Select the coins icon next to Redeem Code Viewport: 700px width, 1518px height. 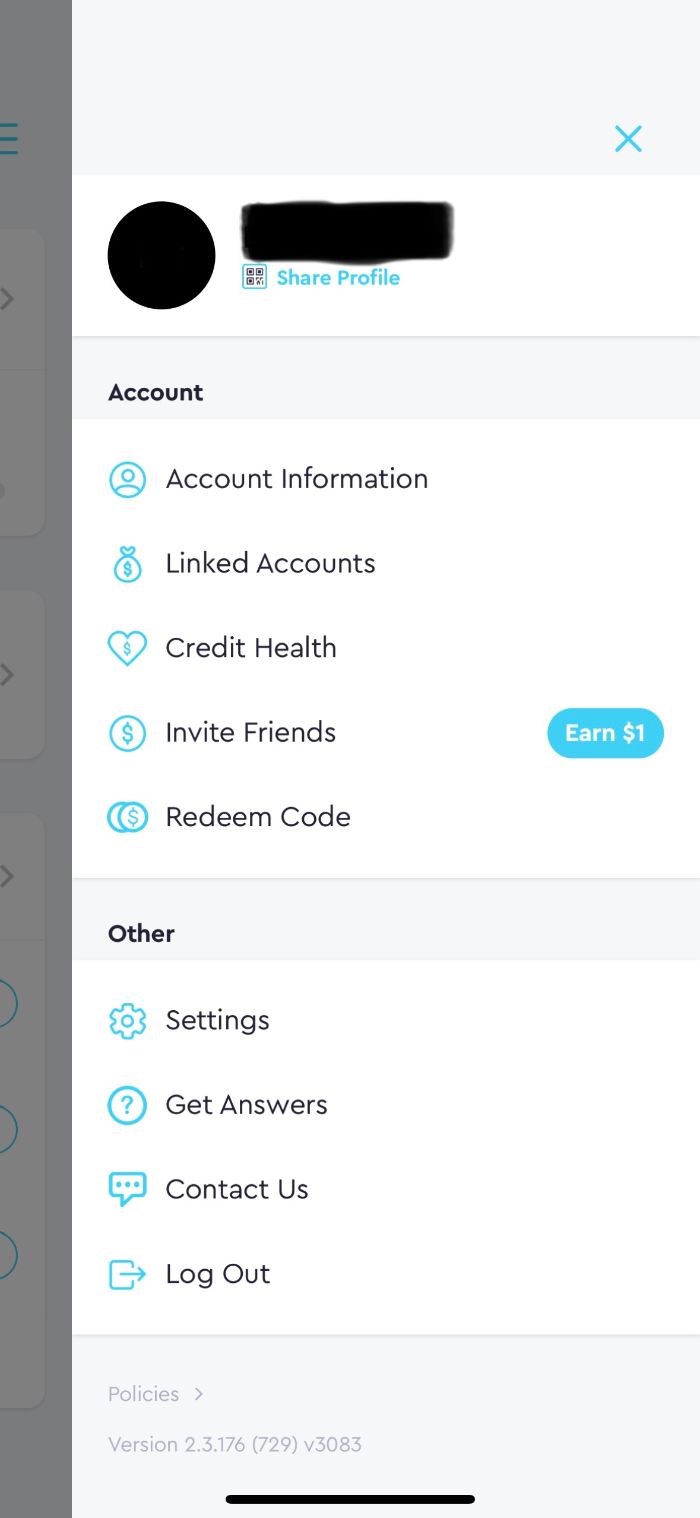[x=127, y=817]
